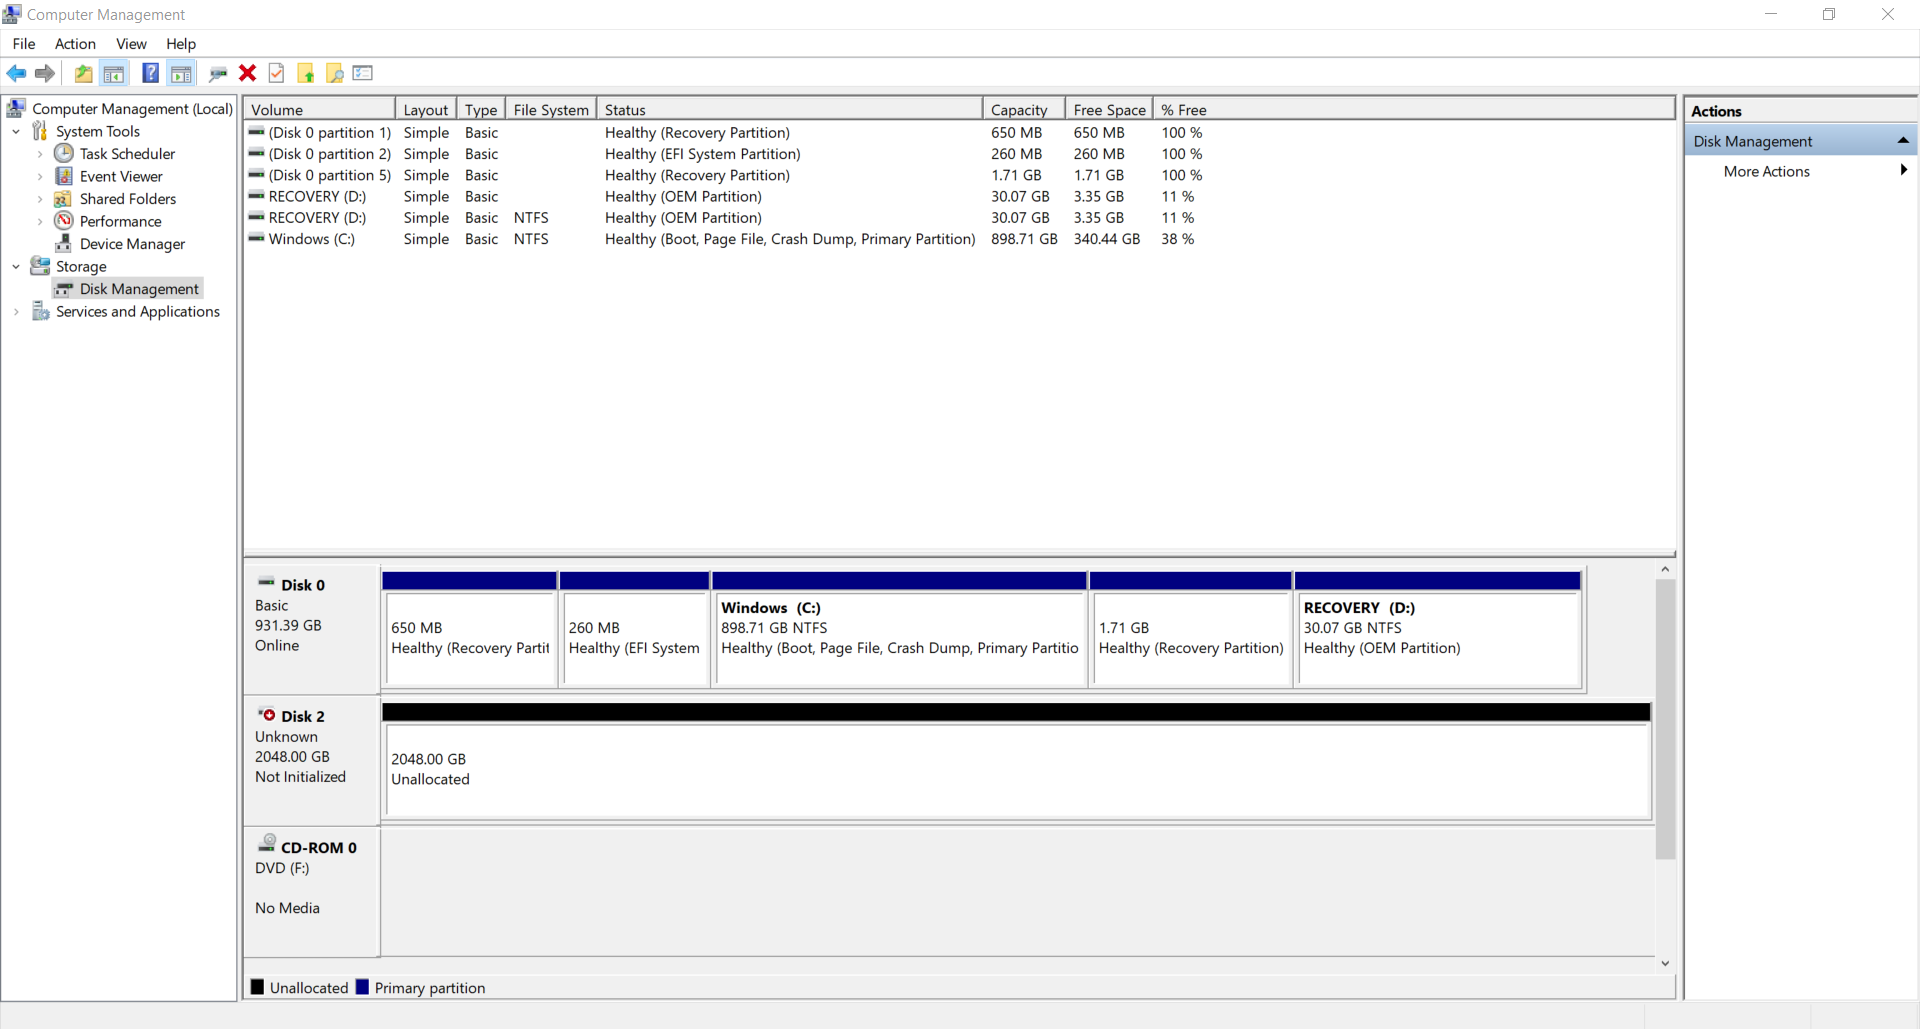Click the Storage node icon
This screenshot has height=1029, width=1920.
[40, 266]
